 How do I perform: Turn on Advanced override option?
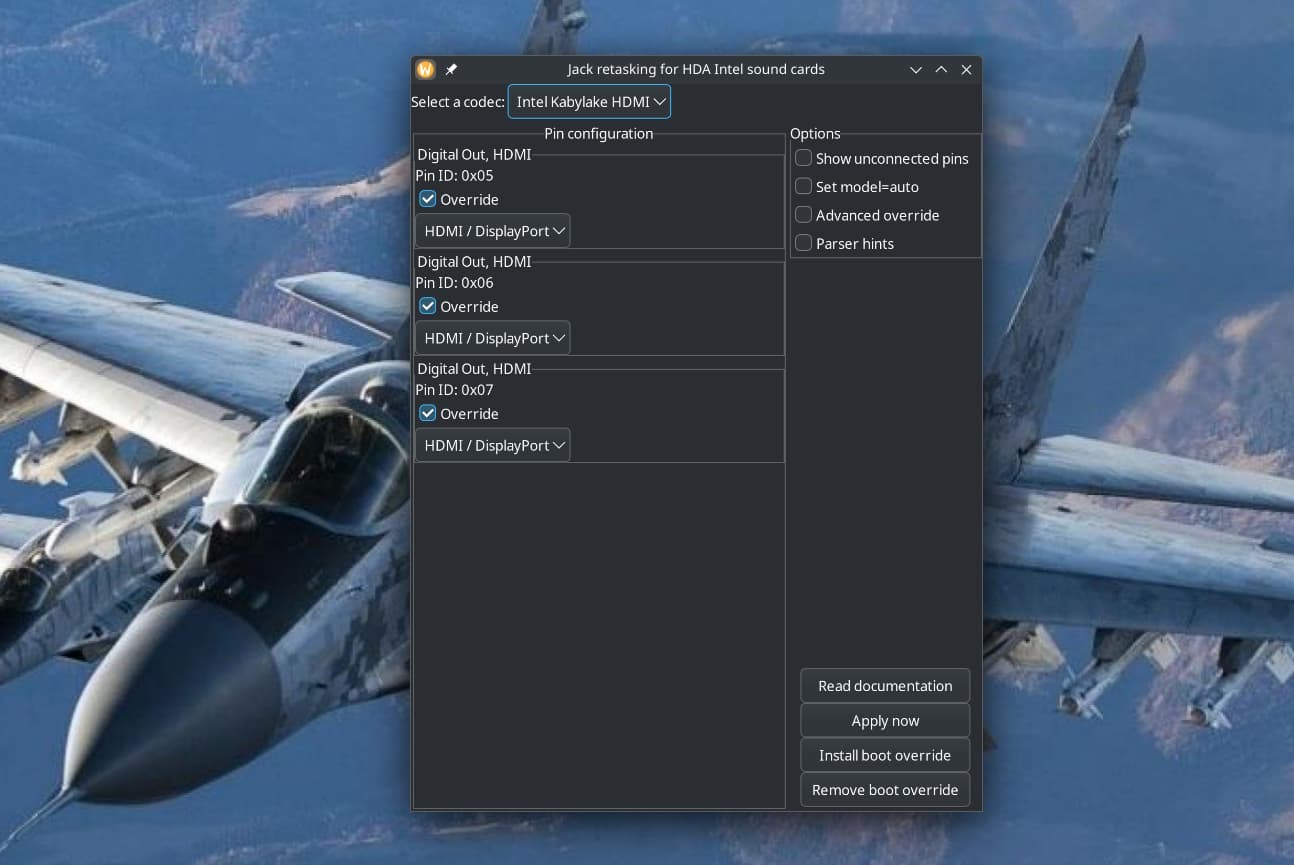(804, 215)
